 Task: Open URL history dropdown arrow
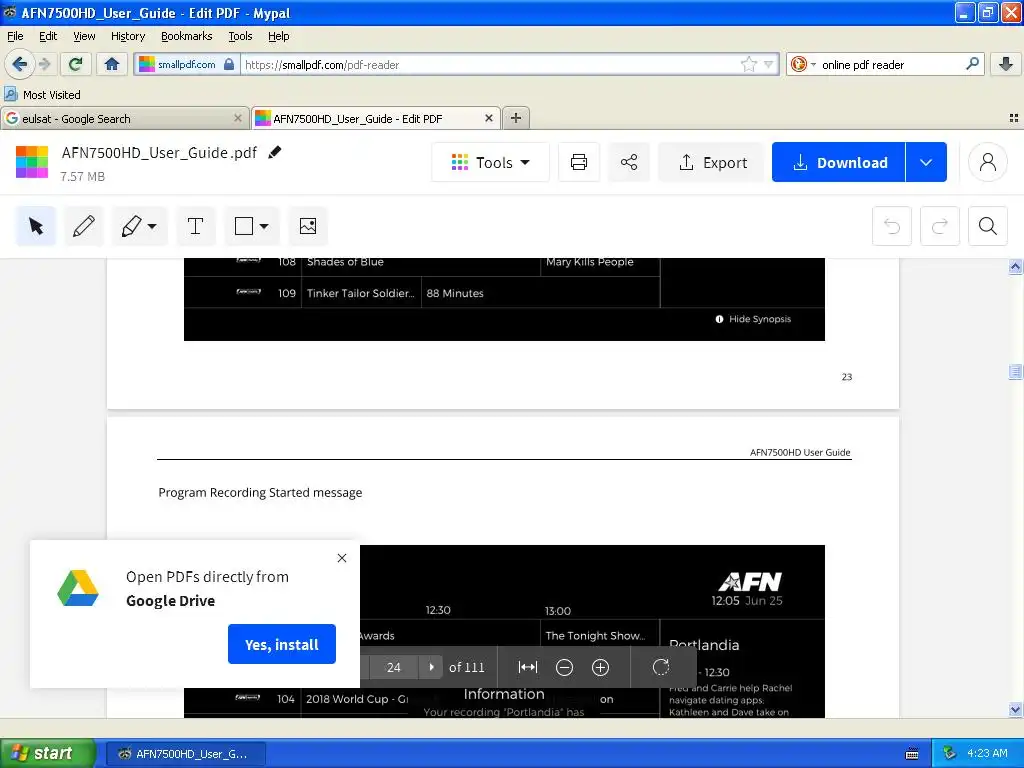(x=769, y=64)
